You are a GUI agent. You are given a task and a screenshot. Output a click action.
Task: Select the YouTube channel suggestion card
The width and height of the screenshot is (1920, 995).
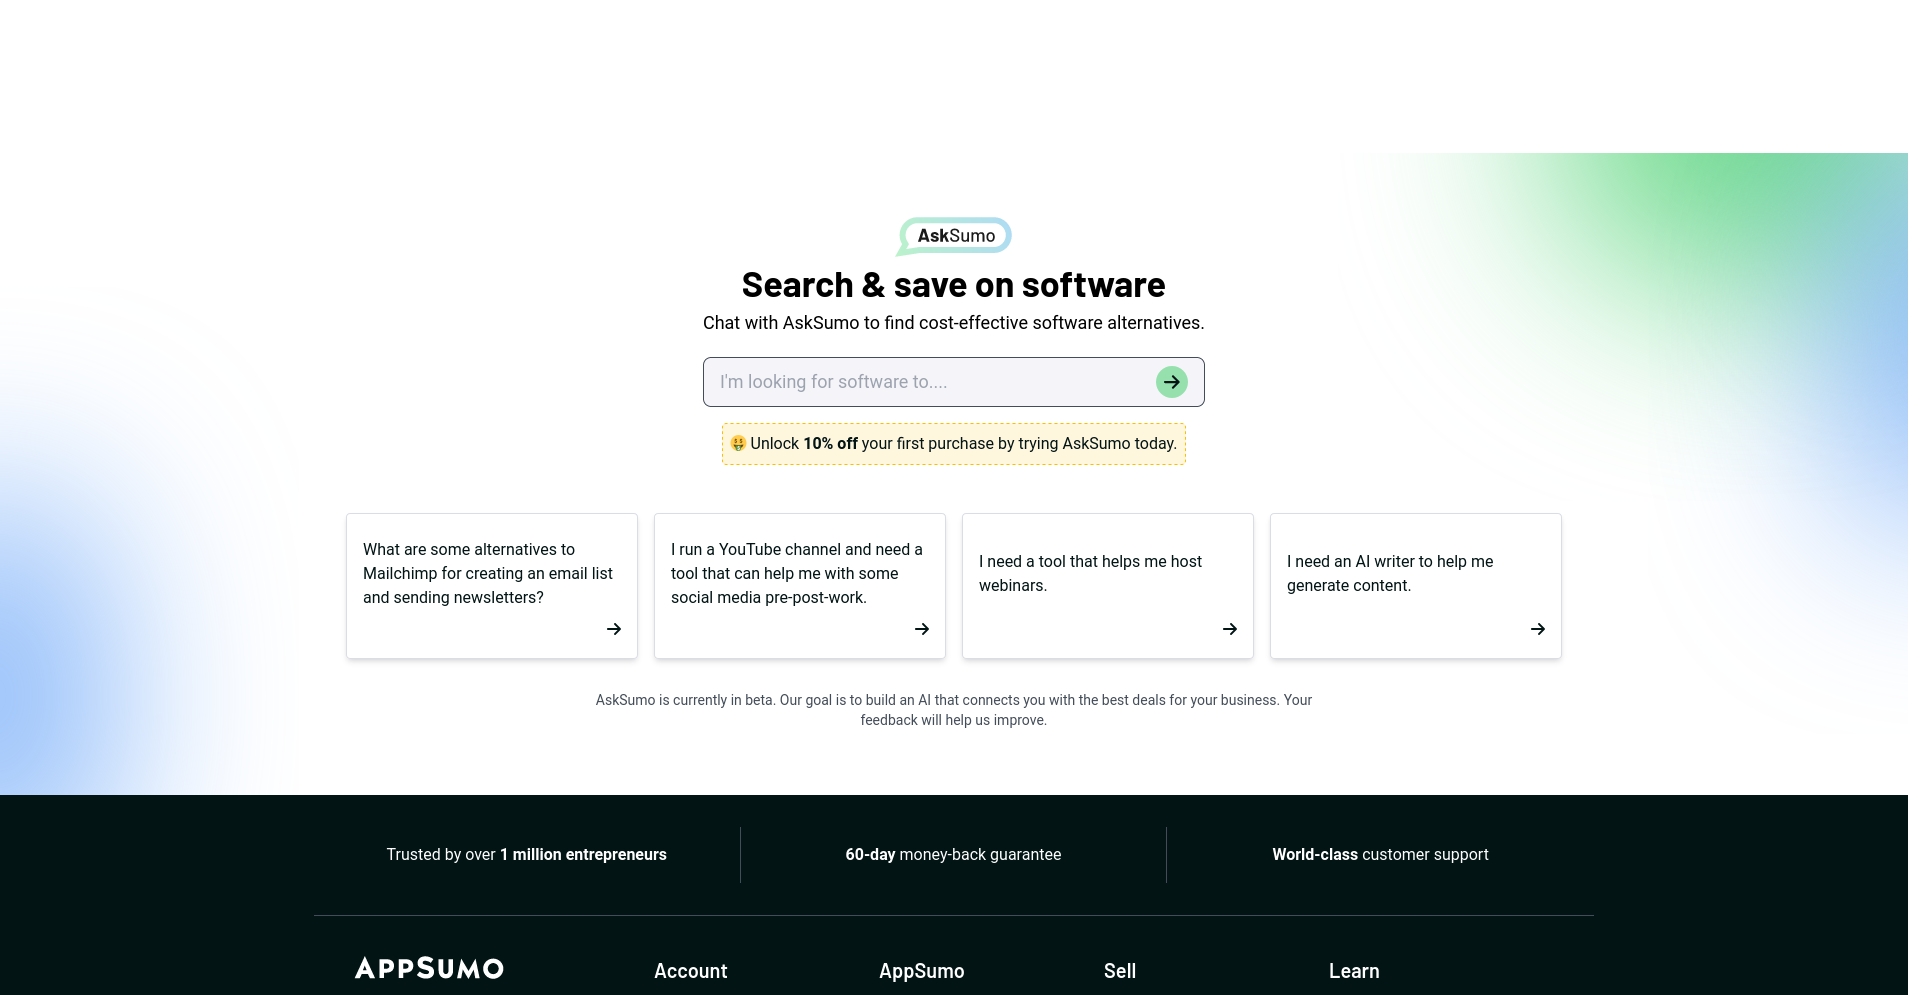[800, 586]
